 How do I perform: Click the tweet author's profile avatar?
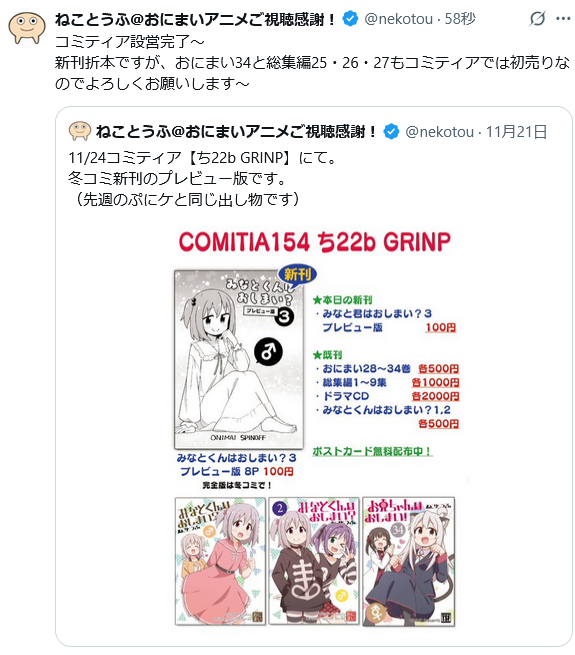[27, 28]
